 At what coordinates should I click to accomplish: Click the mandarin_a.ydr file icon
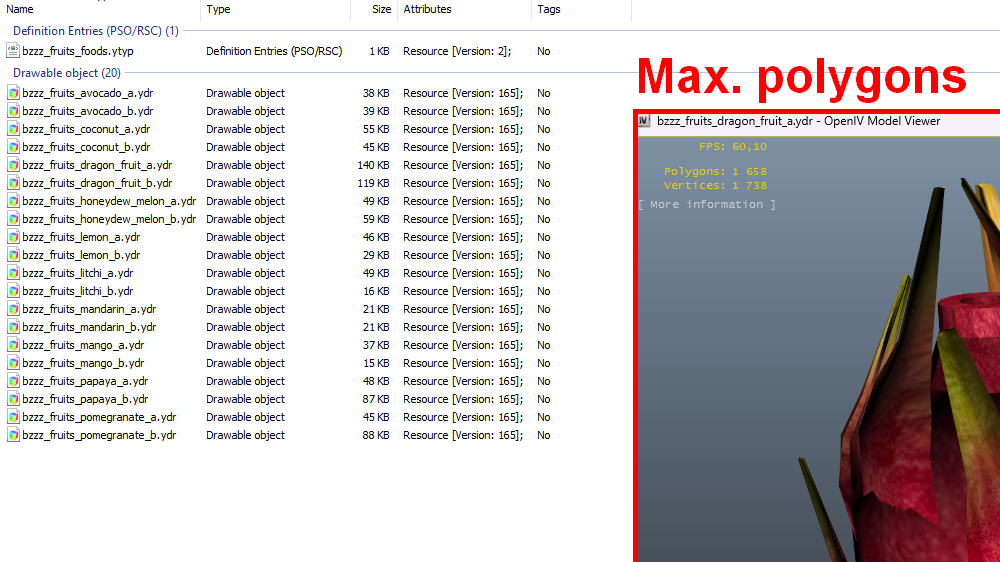(13, 309)
